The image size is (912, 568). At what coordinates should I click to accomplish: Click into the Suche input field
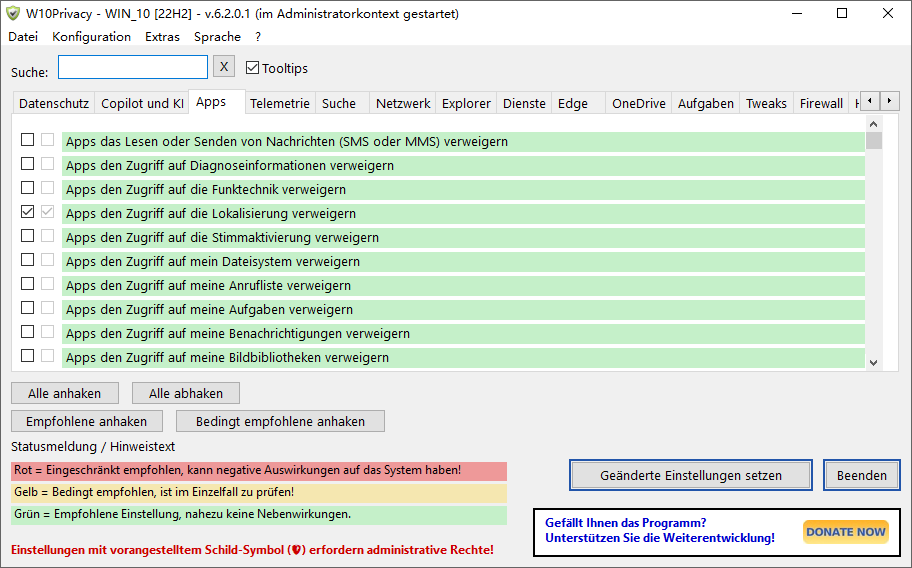click(133, 67)
